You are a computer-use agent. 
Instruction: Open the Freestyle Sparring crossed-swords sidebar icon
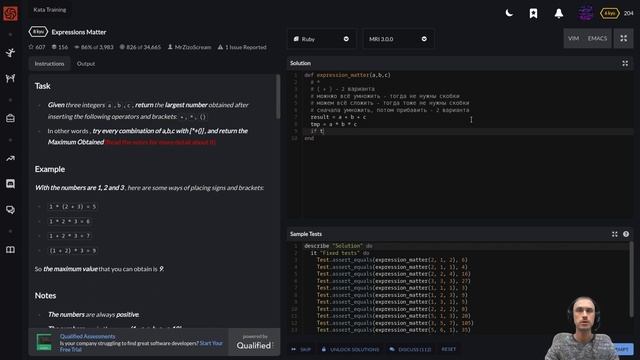pyautogui.click(x=10, y=78)
